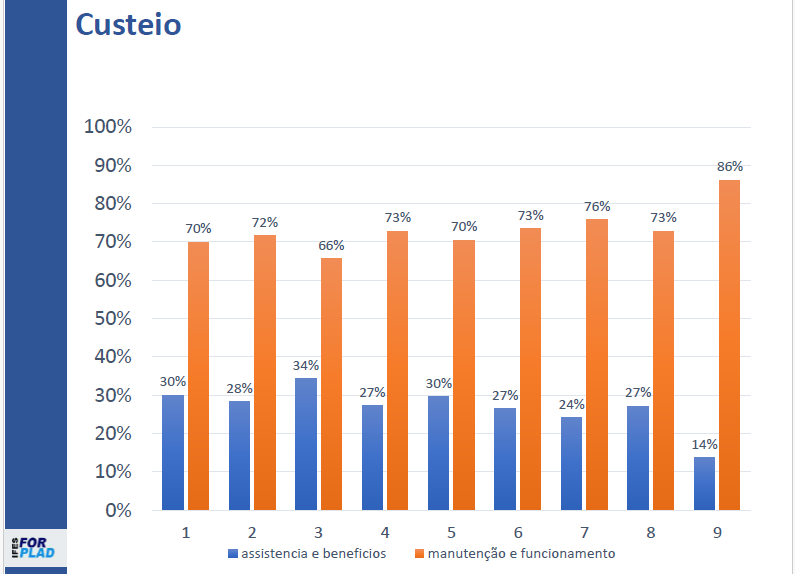
Task: Click the Custeio slide title
Action: (x=128, y=24)
